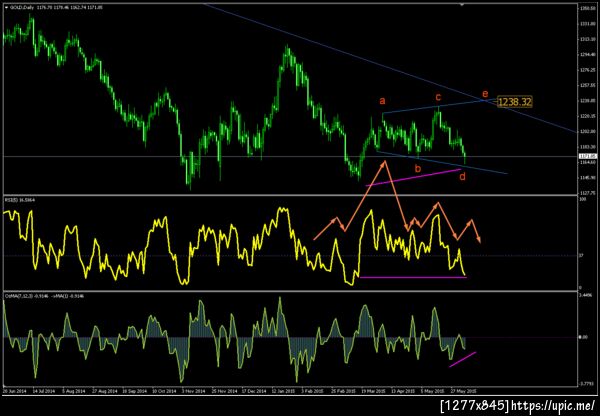Click the RSI level value 37 on scale
600x416 pixels.
580,255
